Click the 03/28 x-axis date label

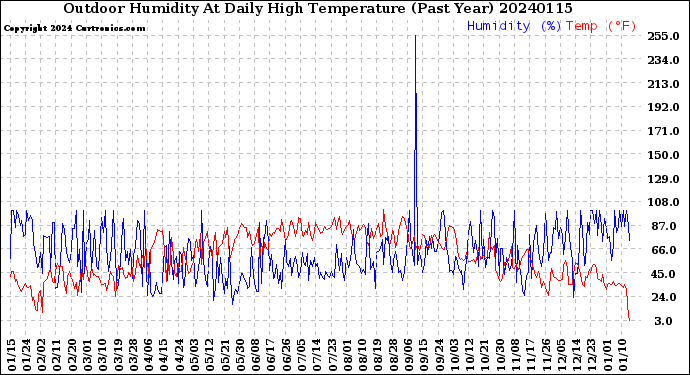coord(134,355)
